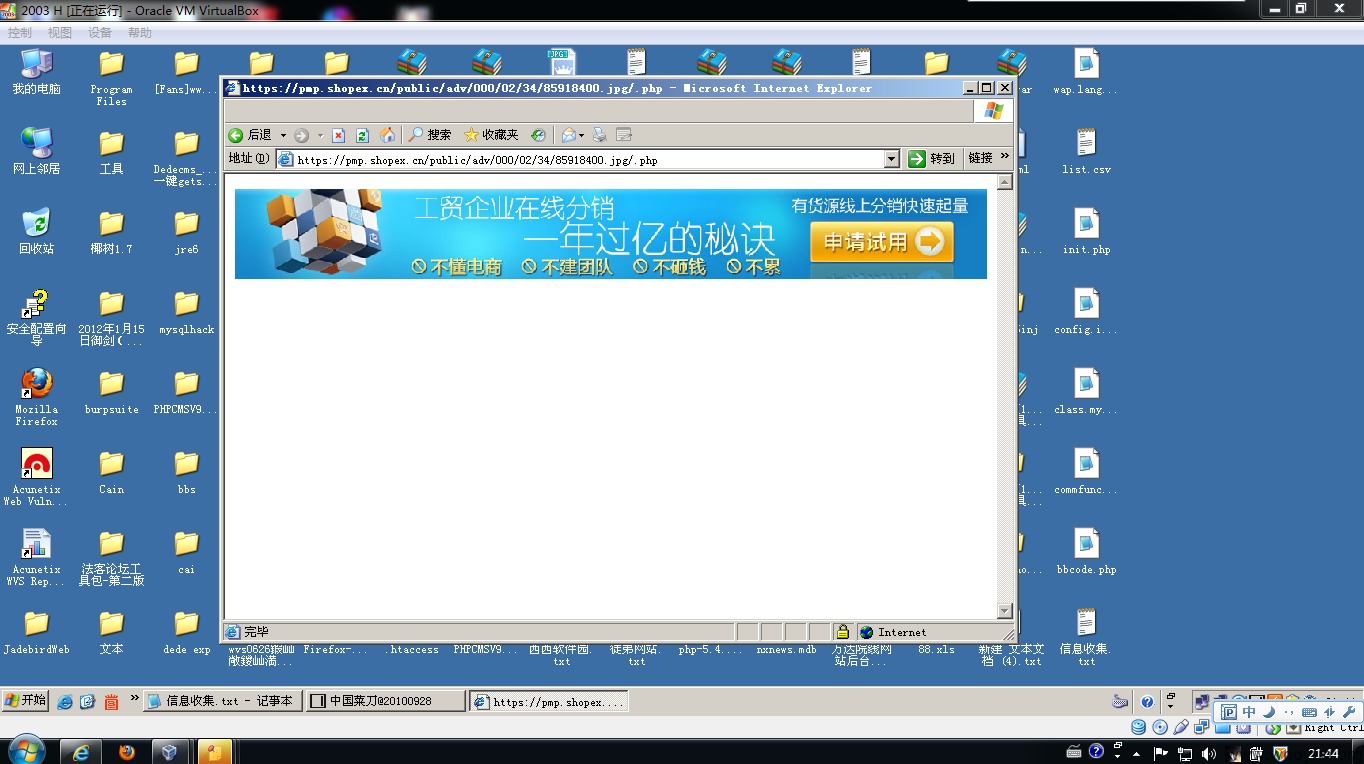Click the 申请试用 button on the banner
The height and width of the screenshot is (764, 1364).
(x=882, y=242)
